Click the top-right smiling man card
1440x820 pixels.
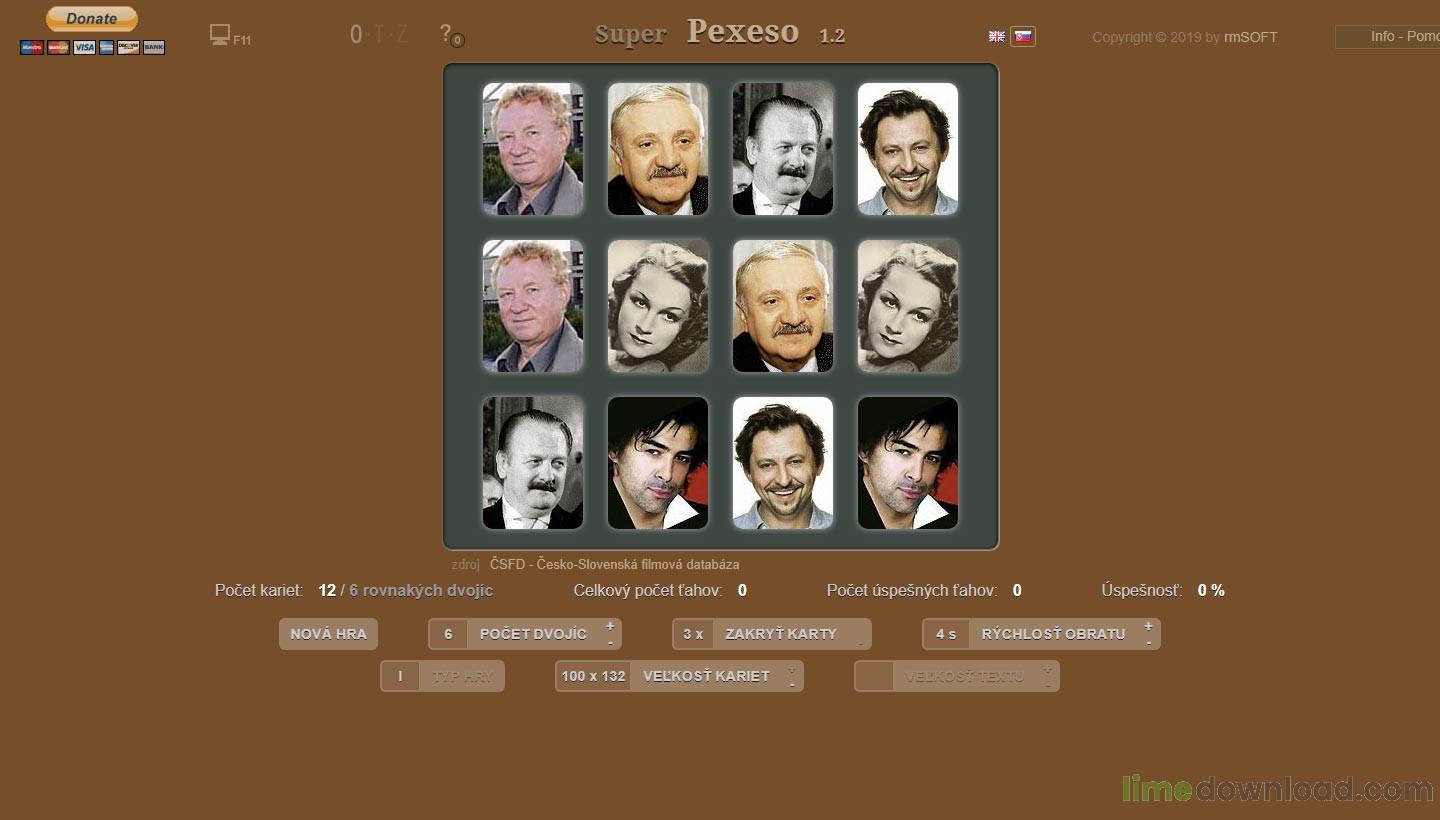click(x=907, y=149)
